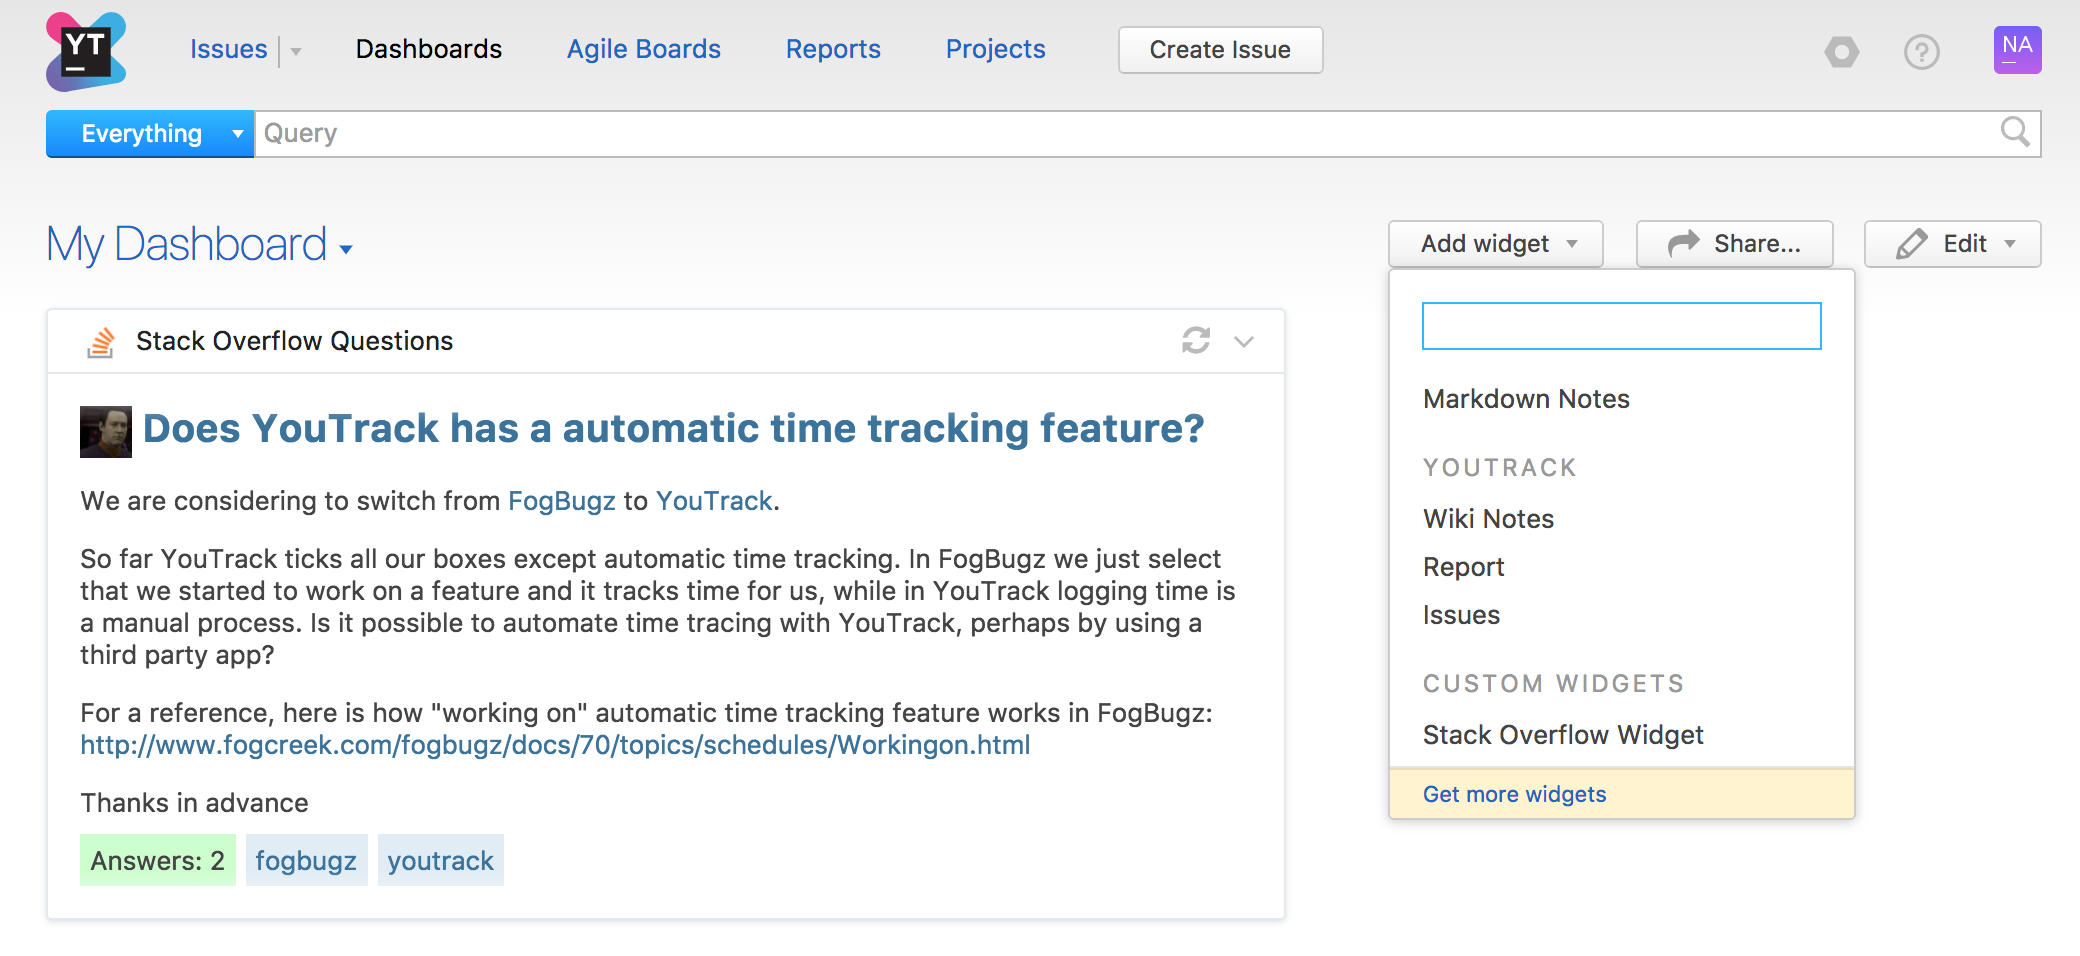The width and height of the screenshot is (2080, 956).
Task: Refresh the Stack Overflow Questions widget
Action: 1196,341
